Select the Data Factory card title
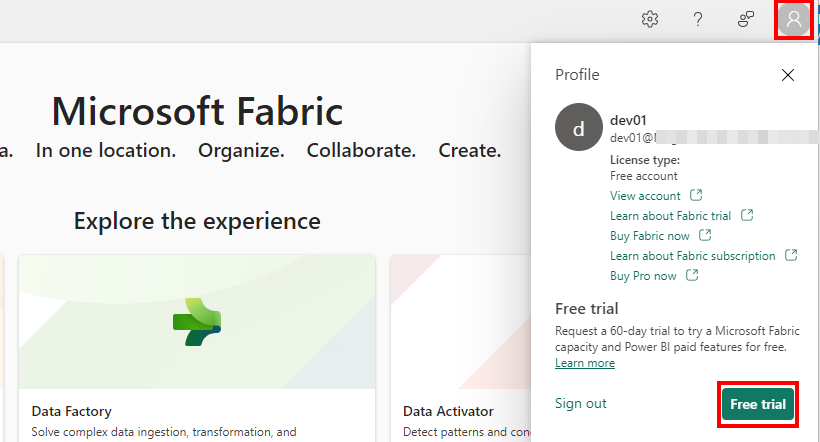 click(71, 411)
